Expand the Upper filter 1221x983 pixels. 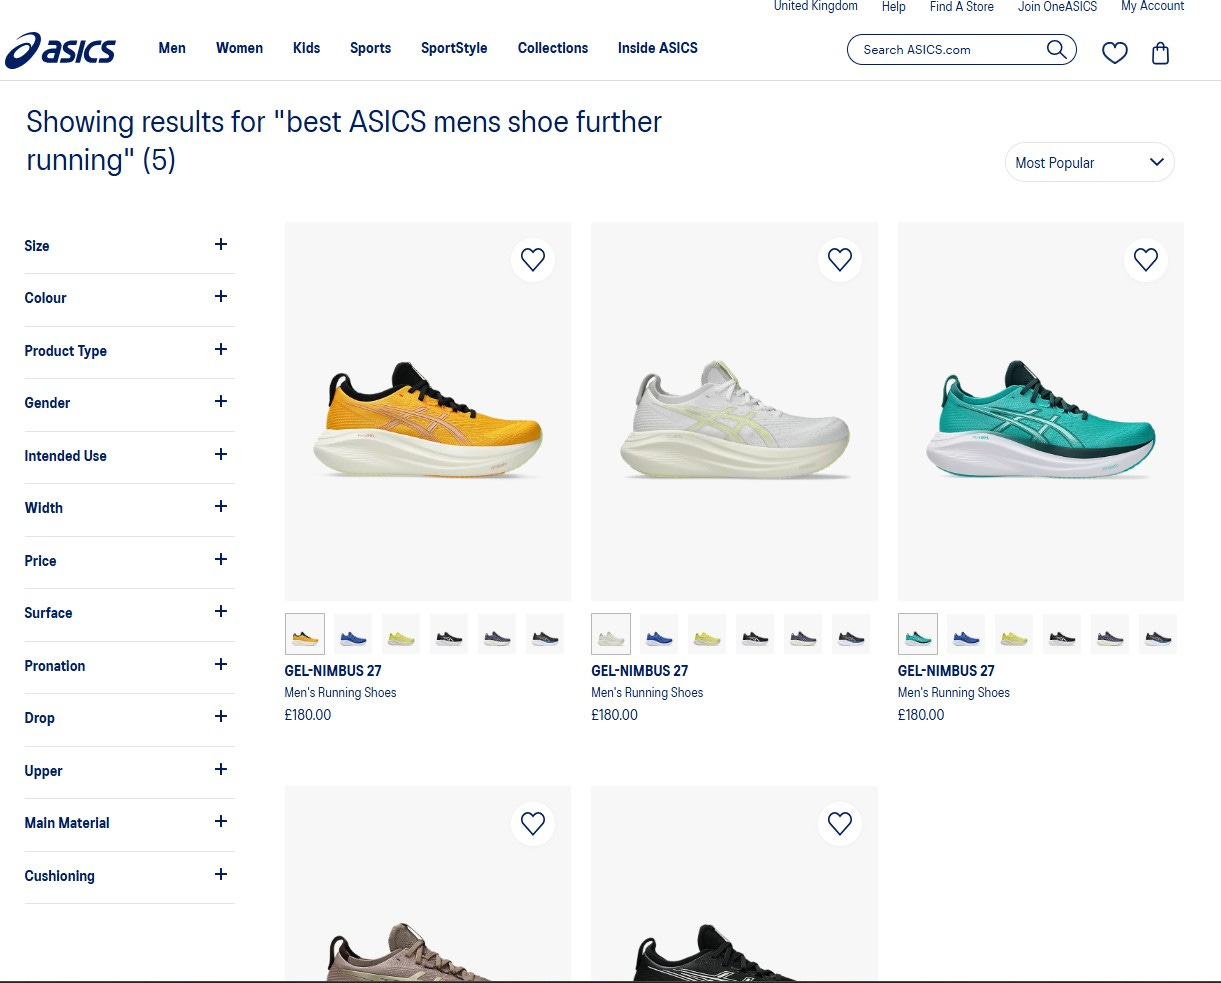pyautogui.click(x=129, y=771)
